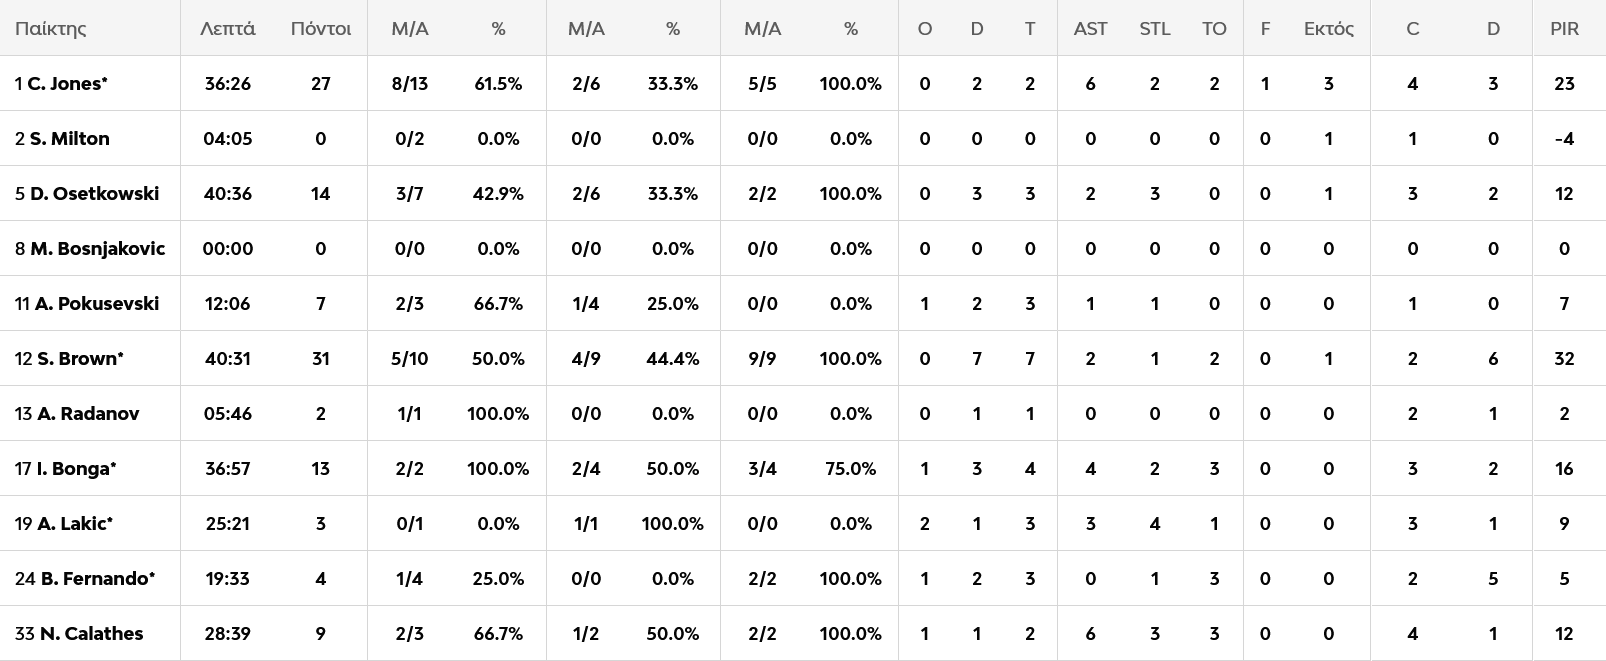Click the Πόντοι column header

tap(320, 29)
